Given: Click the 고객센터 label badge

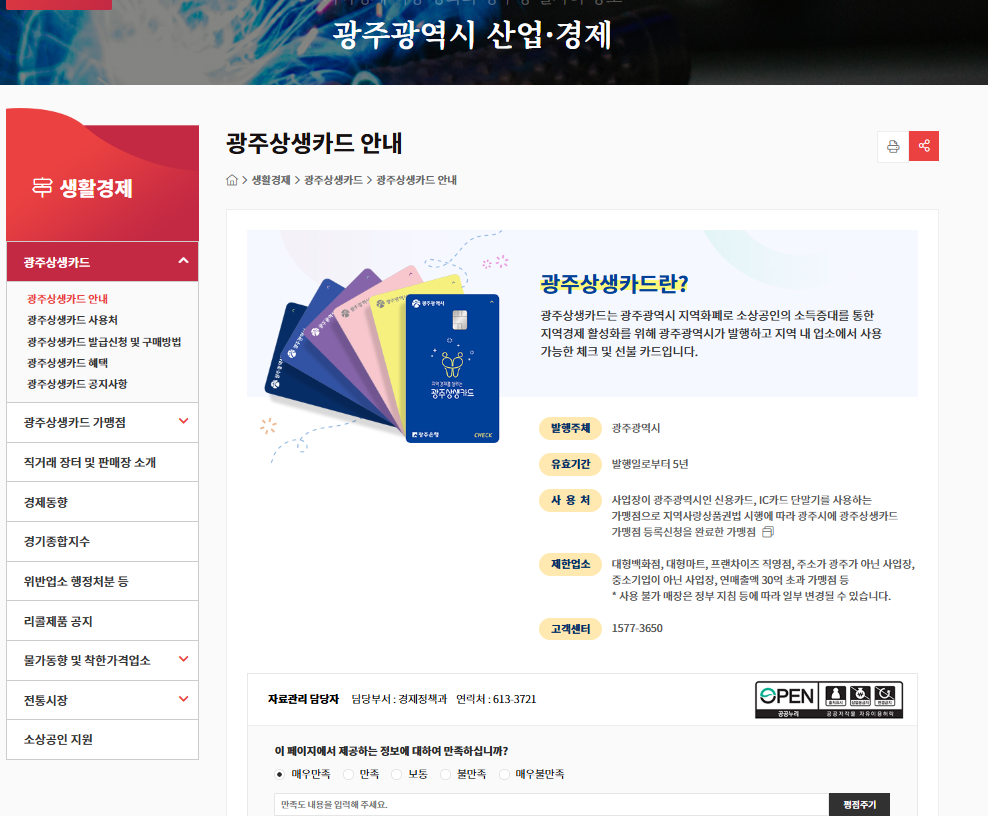Looking at the screenshot, I should (570, 628).
